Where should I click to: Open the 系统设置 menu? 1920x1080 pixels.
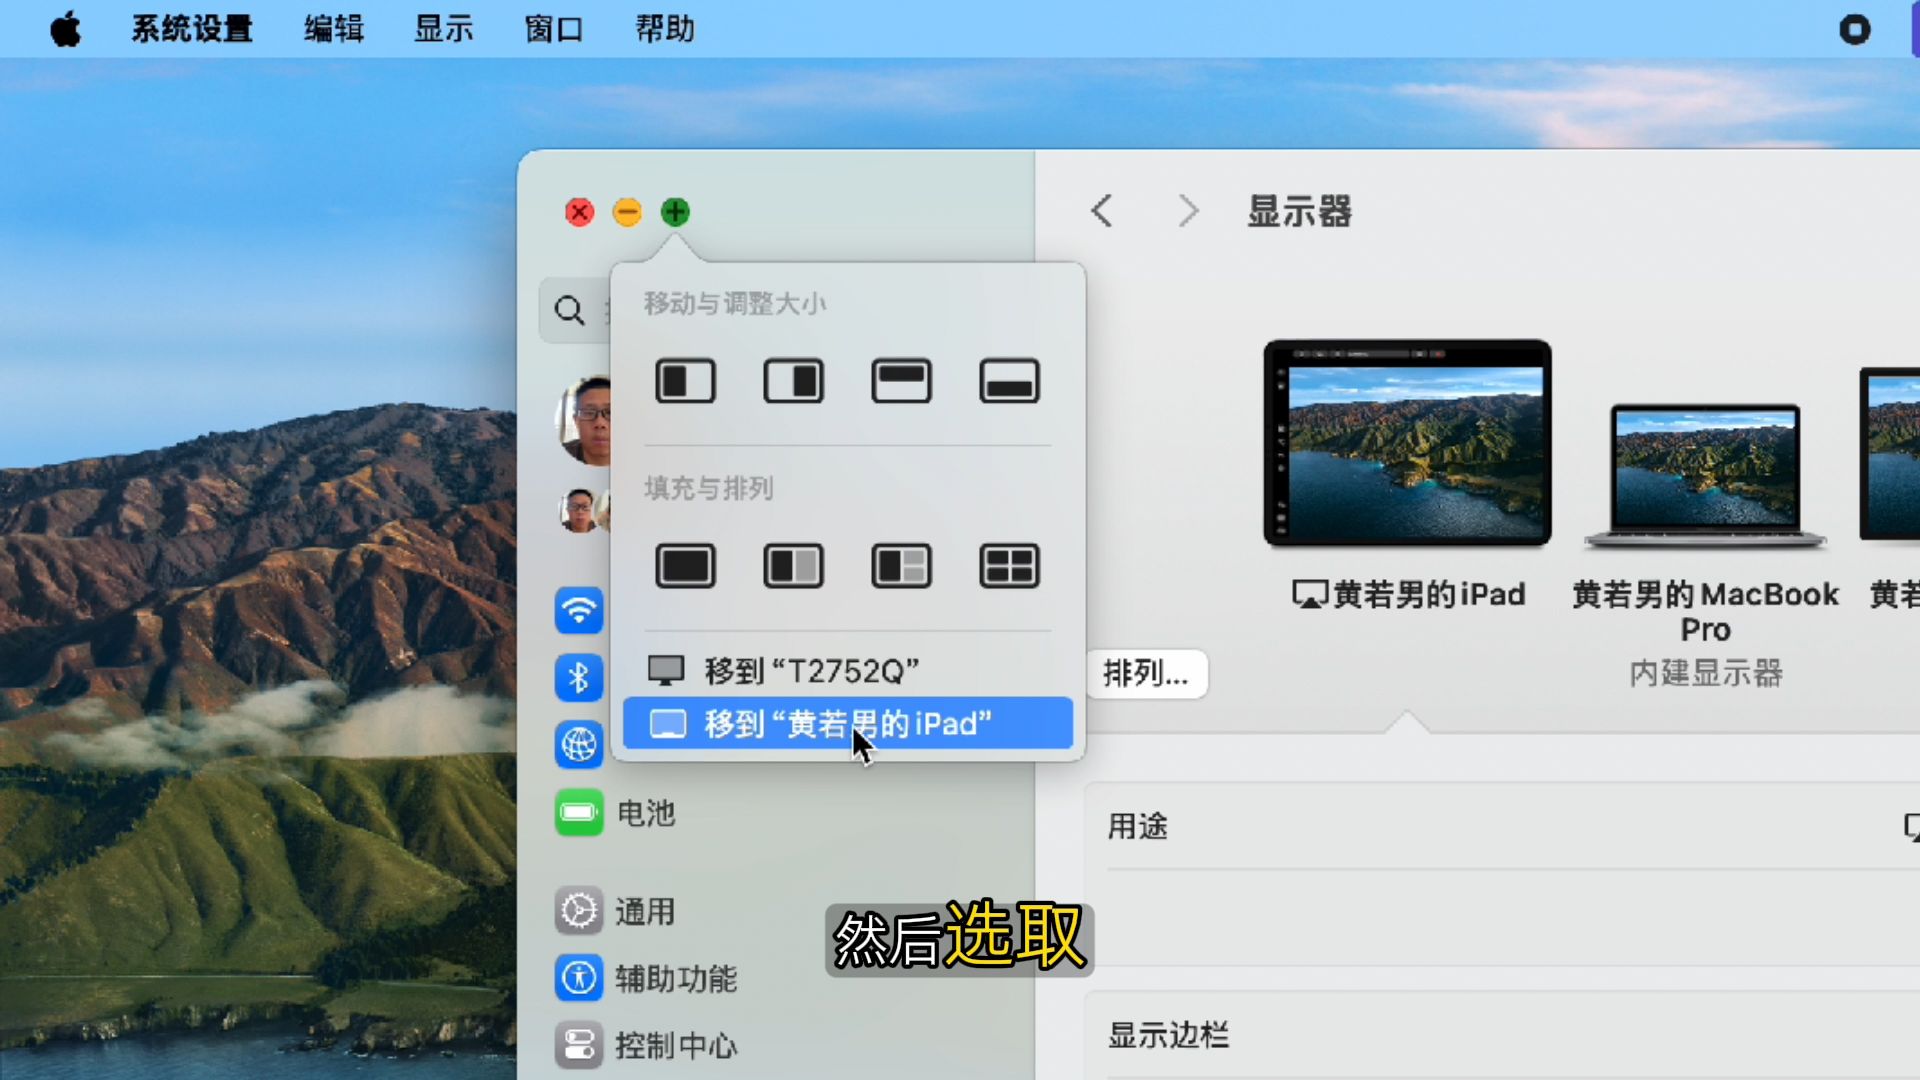(x=192, y=29)
